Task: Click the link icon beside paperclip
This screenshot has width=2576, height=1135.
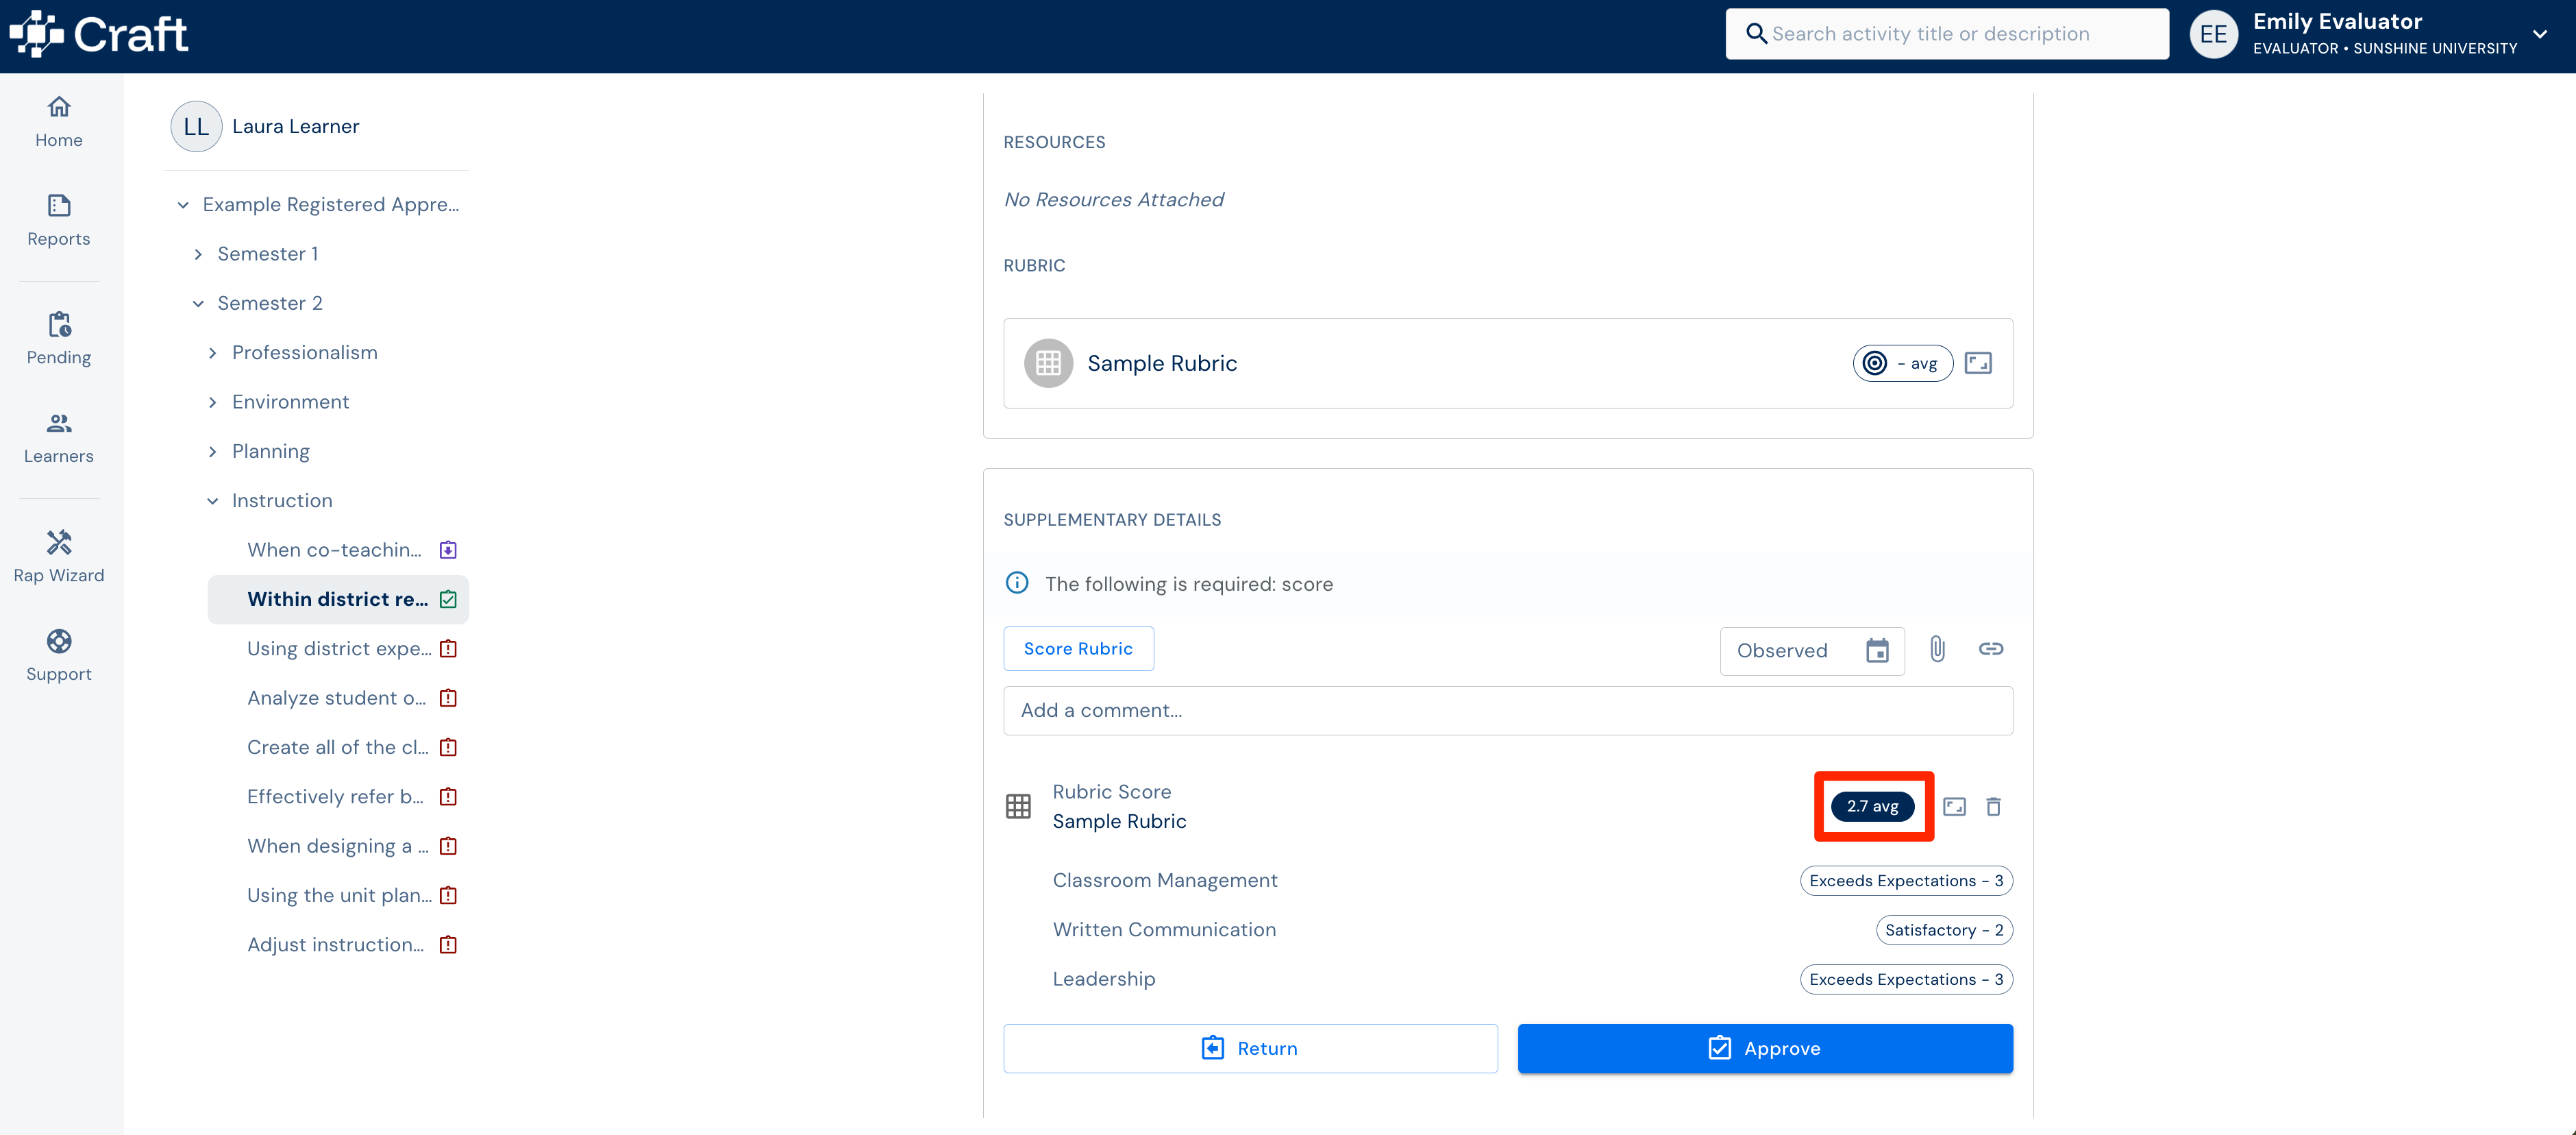Action: 1990,649
